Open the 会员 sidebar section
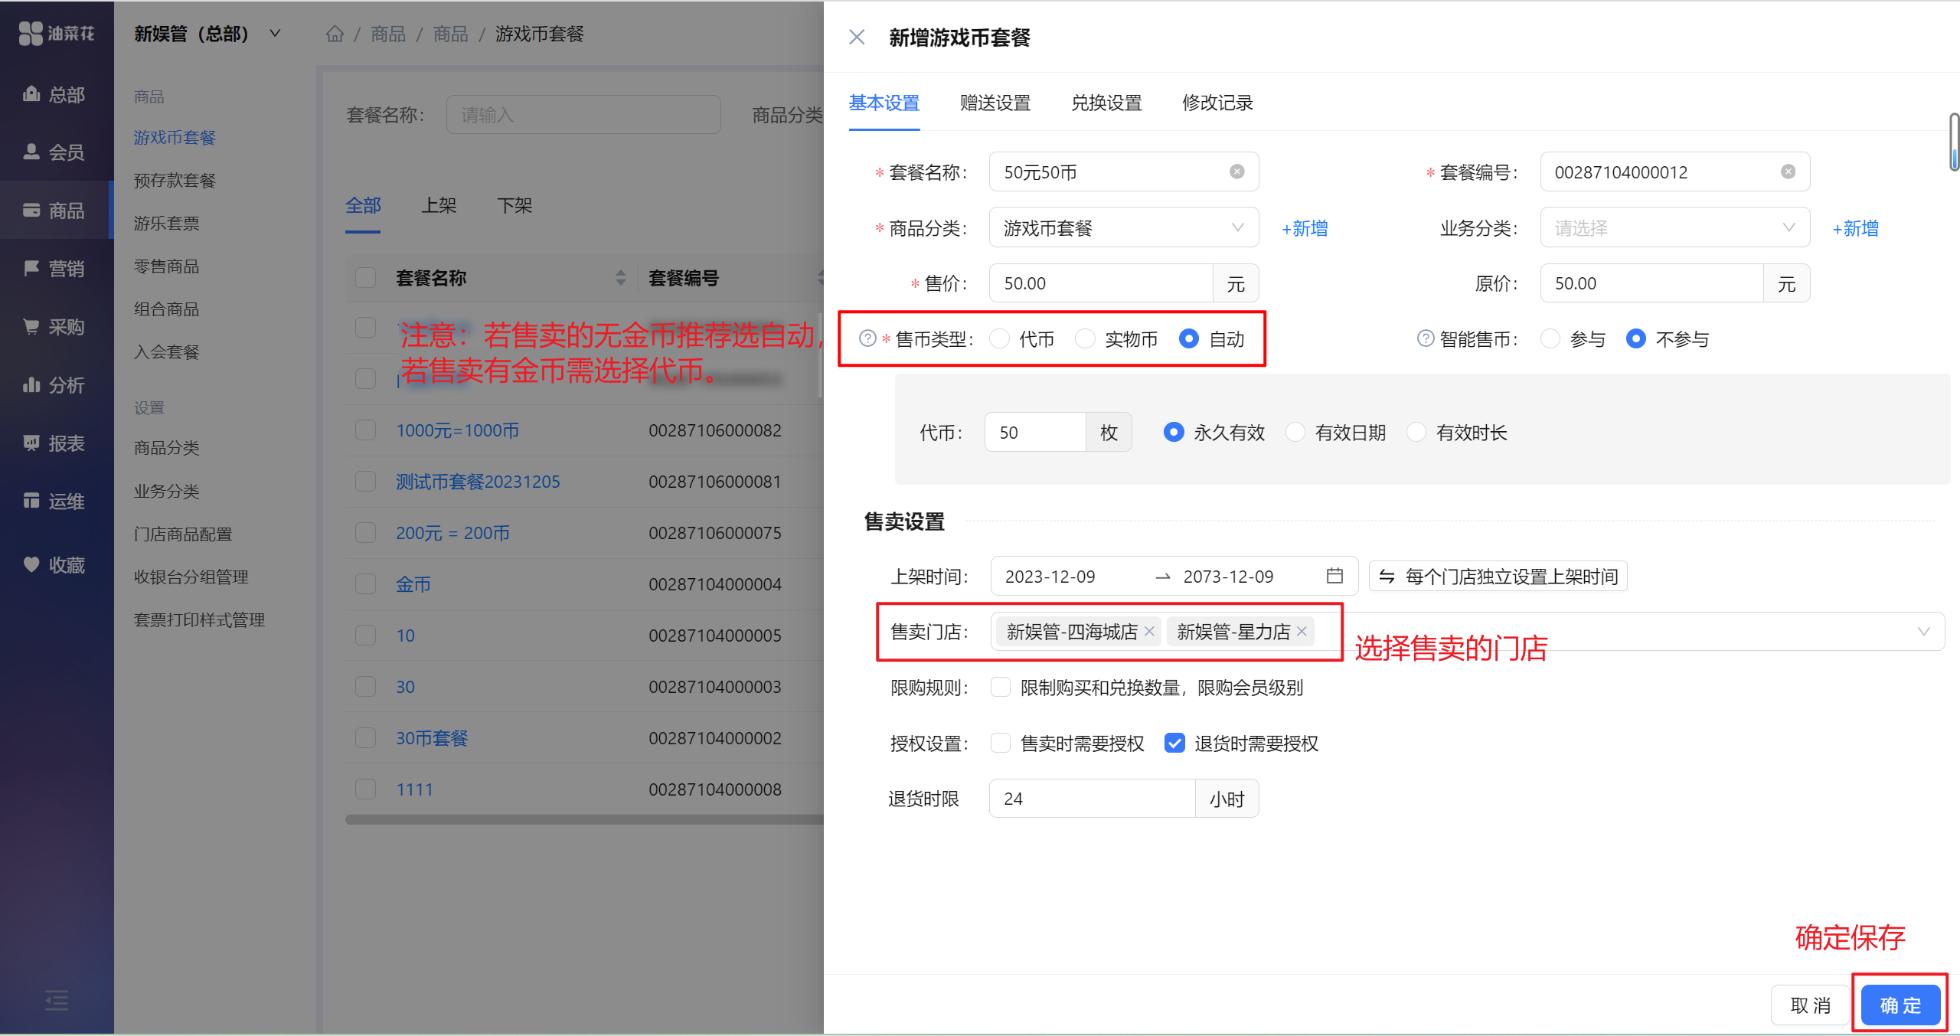The height and width of the screenshot is (1036, 1960). 55,152
